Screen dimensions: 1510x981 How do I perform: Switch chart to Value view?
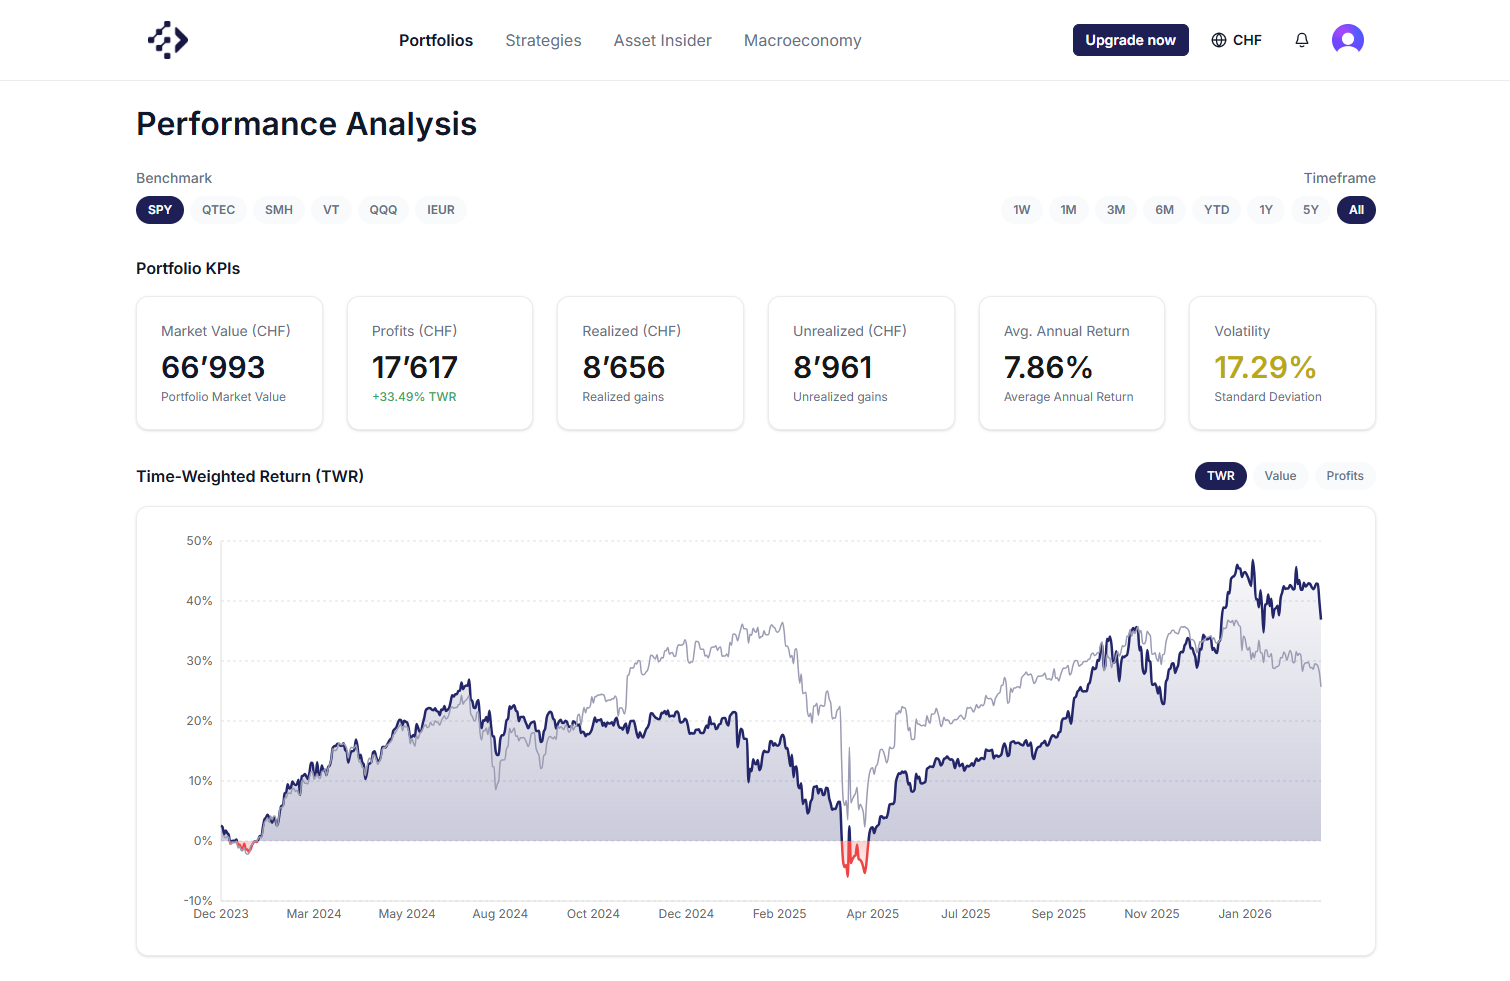[x=1280, y=476]
